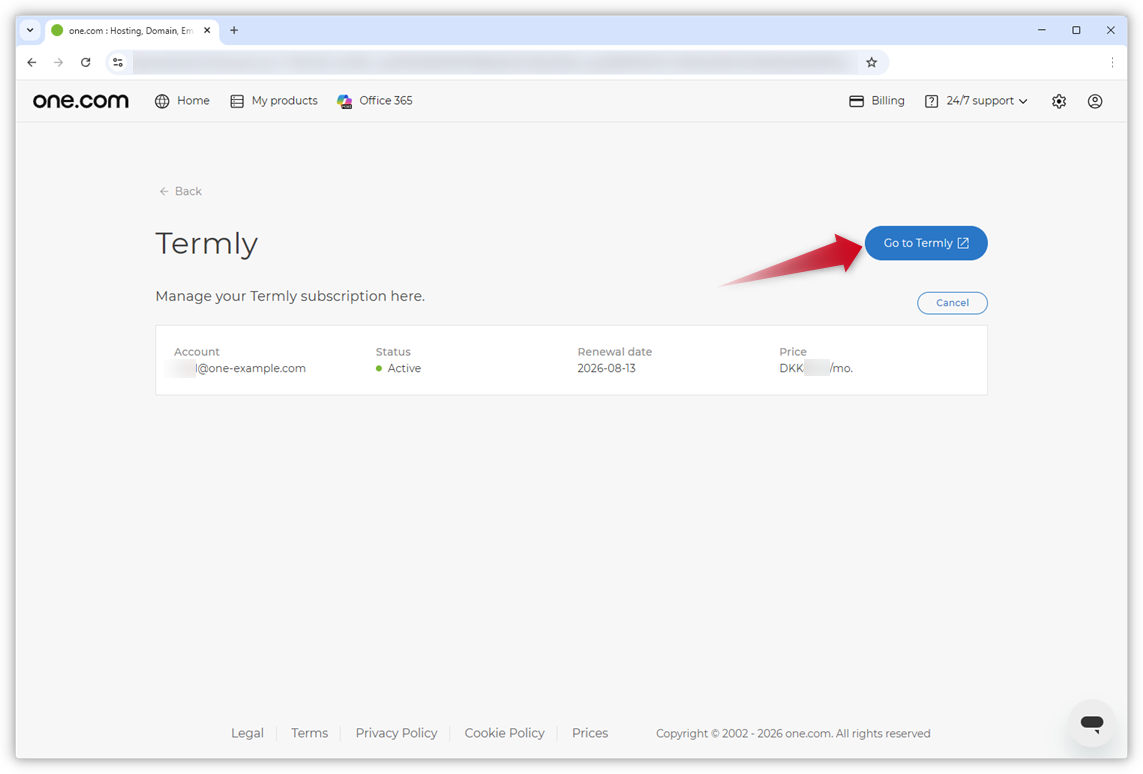The width and height of the screenshot is (1143, 774).
Task: Select the DKK price per month
Action: pos(816,369)
